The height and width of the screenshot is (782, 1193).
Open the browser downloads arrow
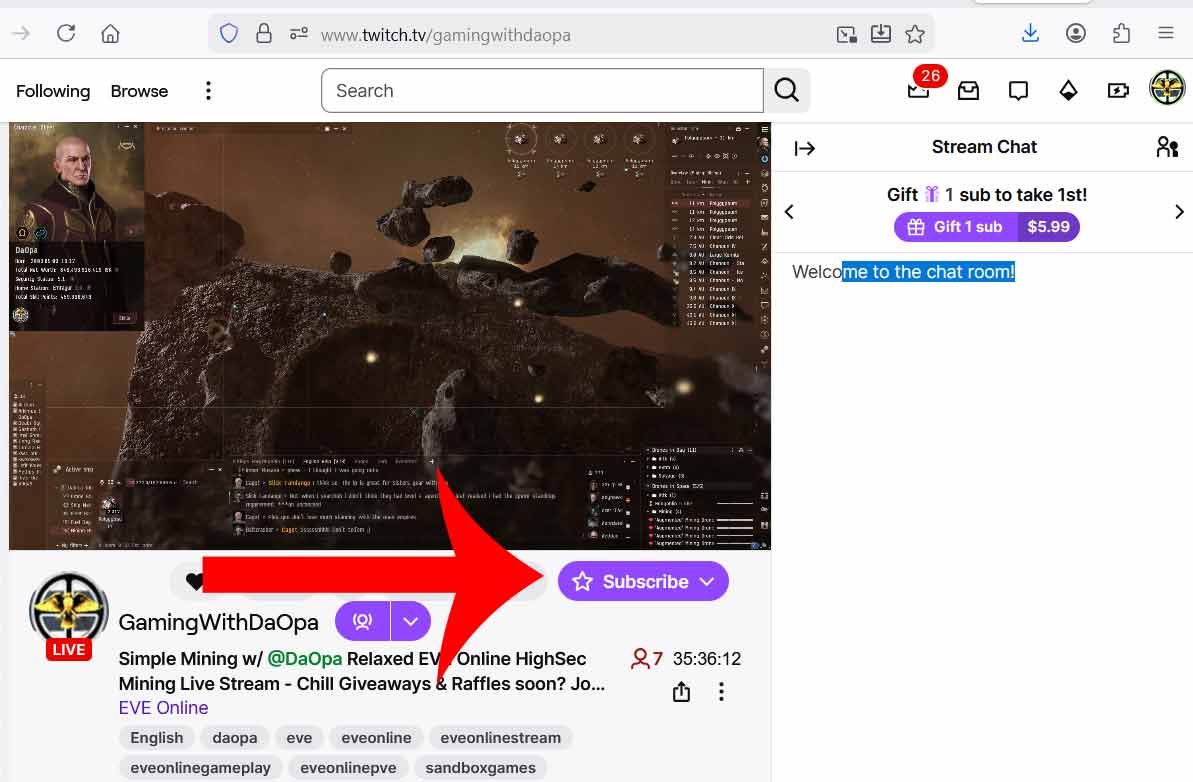1030,33
